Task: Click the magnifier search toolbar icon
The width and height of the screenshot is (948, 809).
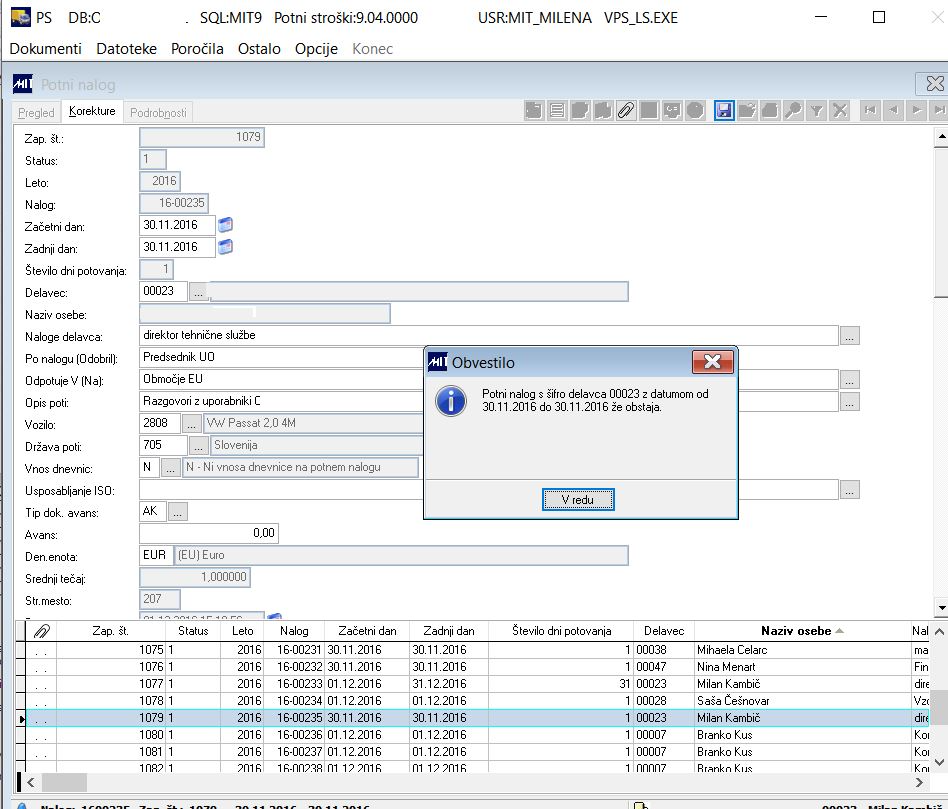Action: click(794, 111)
